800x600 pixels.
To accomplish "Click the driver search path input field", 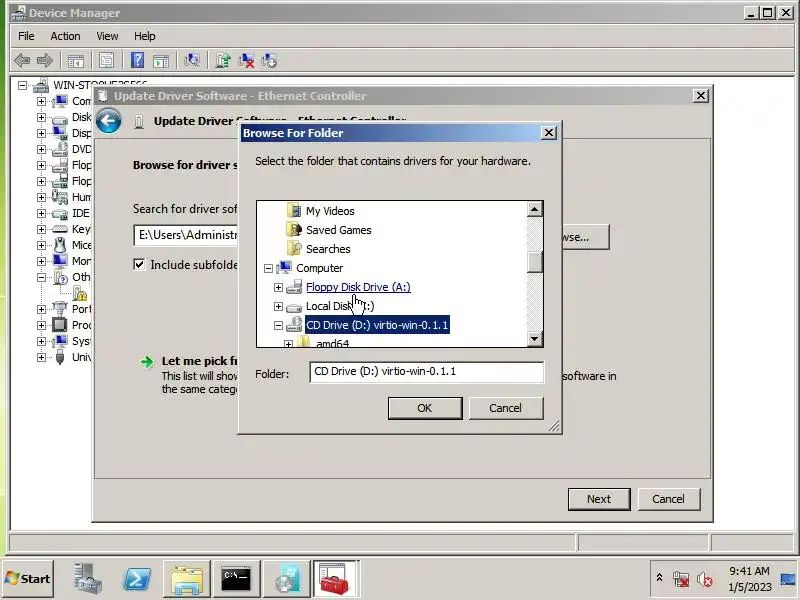I will click(186, 235).
